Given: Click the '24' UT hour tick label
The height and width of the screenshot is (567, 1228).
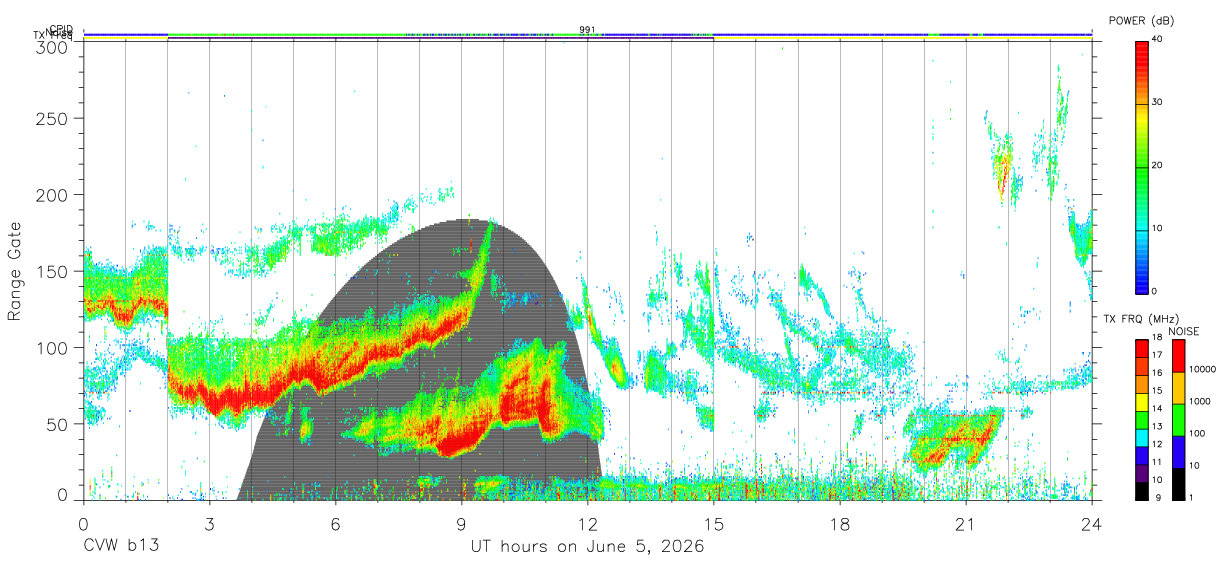Looking at the screenshot, I should [1091, 523].
